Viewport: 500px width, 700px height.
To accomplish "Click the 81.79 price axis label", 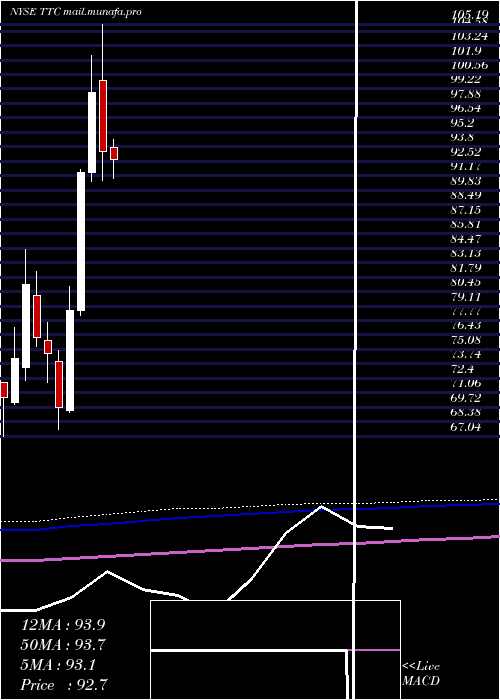I will click(x=466, y=267).
